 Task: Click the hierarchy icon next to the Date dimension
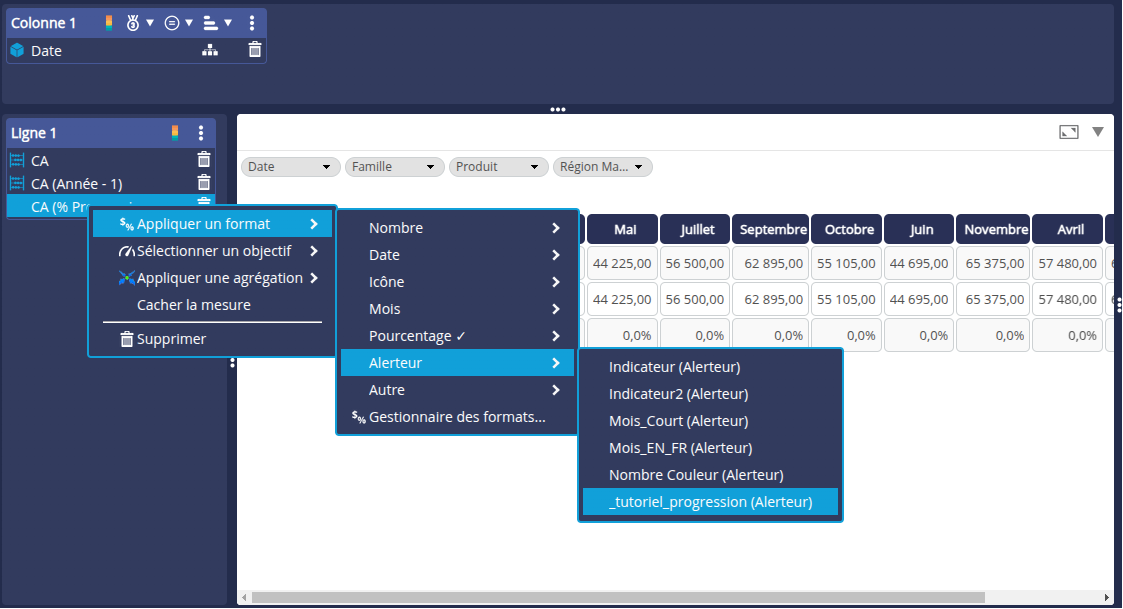point(210,50)
